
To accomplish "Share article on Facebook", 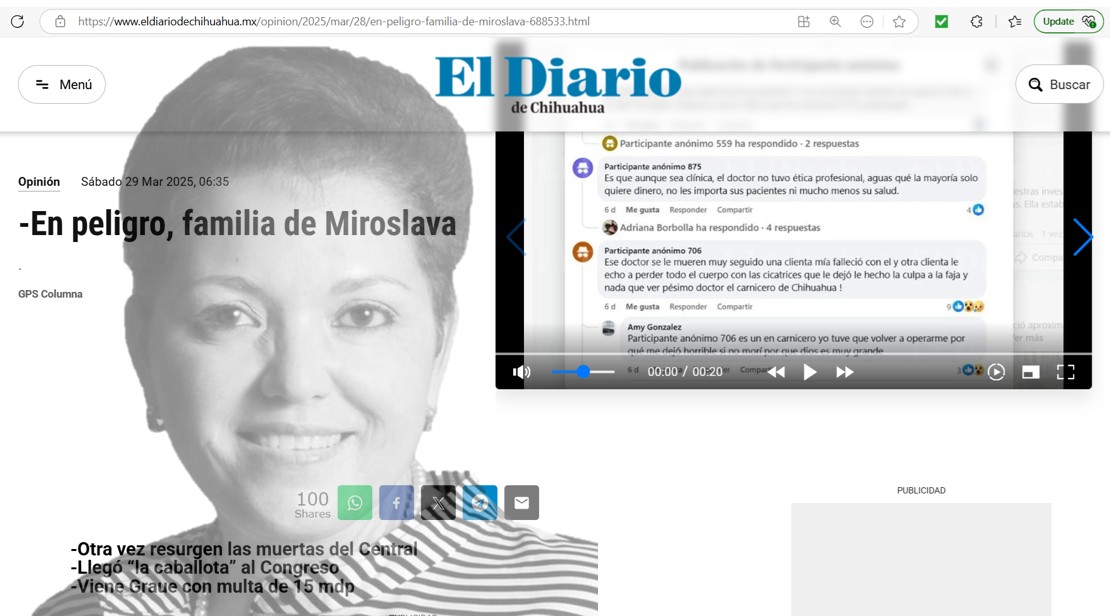I will tap(396, 503).
